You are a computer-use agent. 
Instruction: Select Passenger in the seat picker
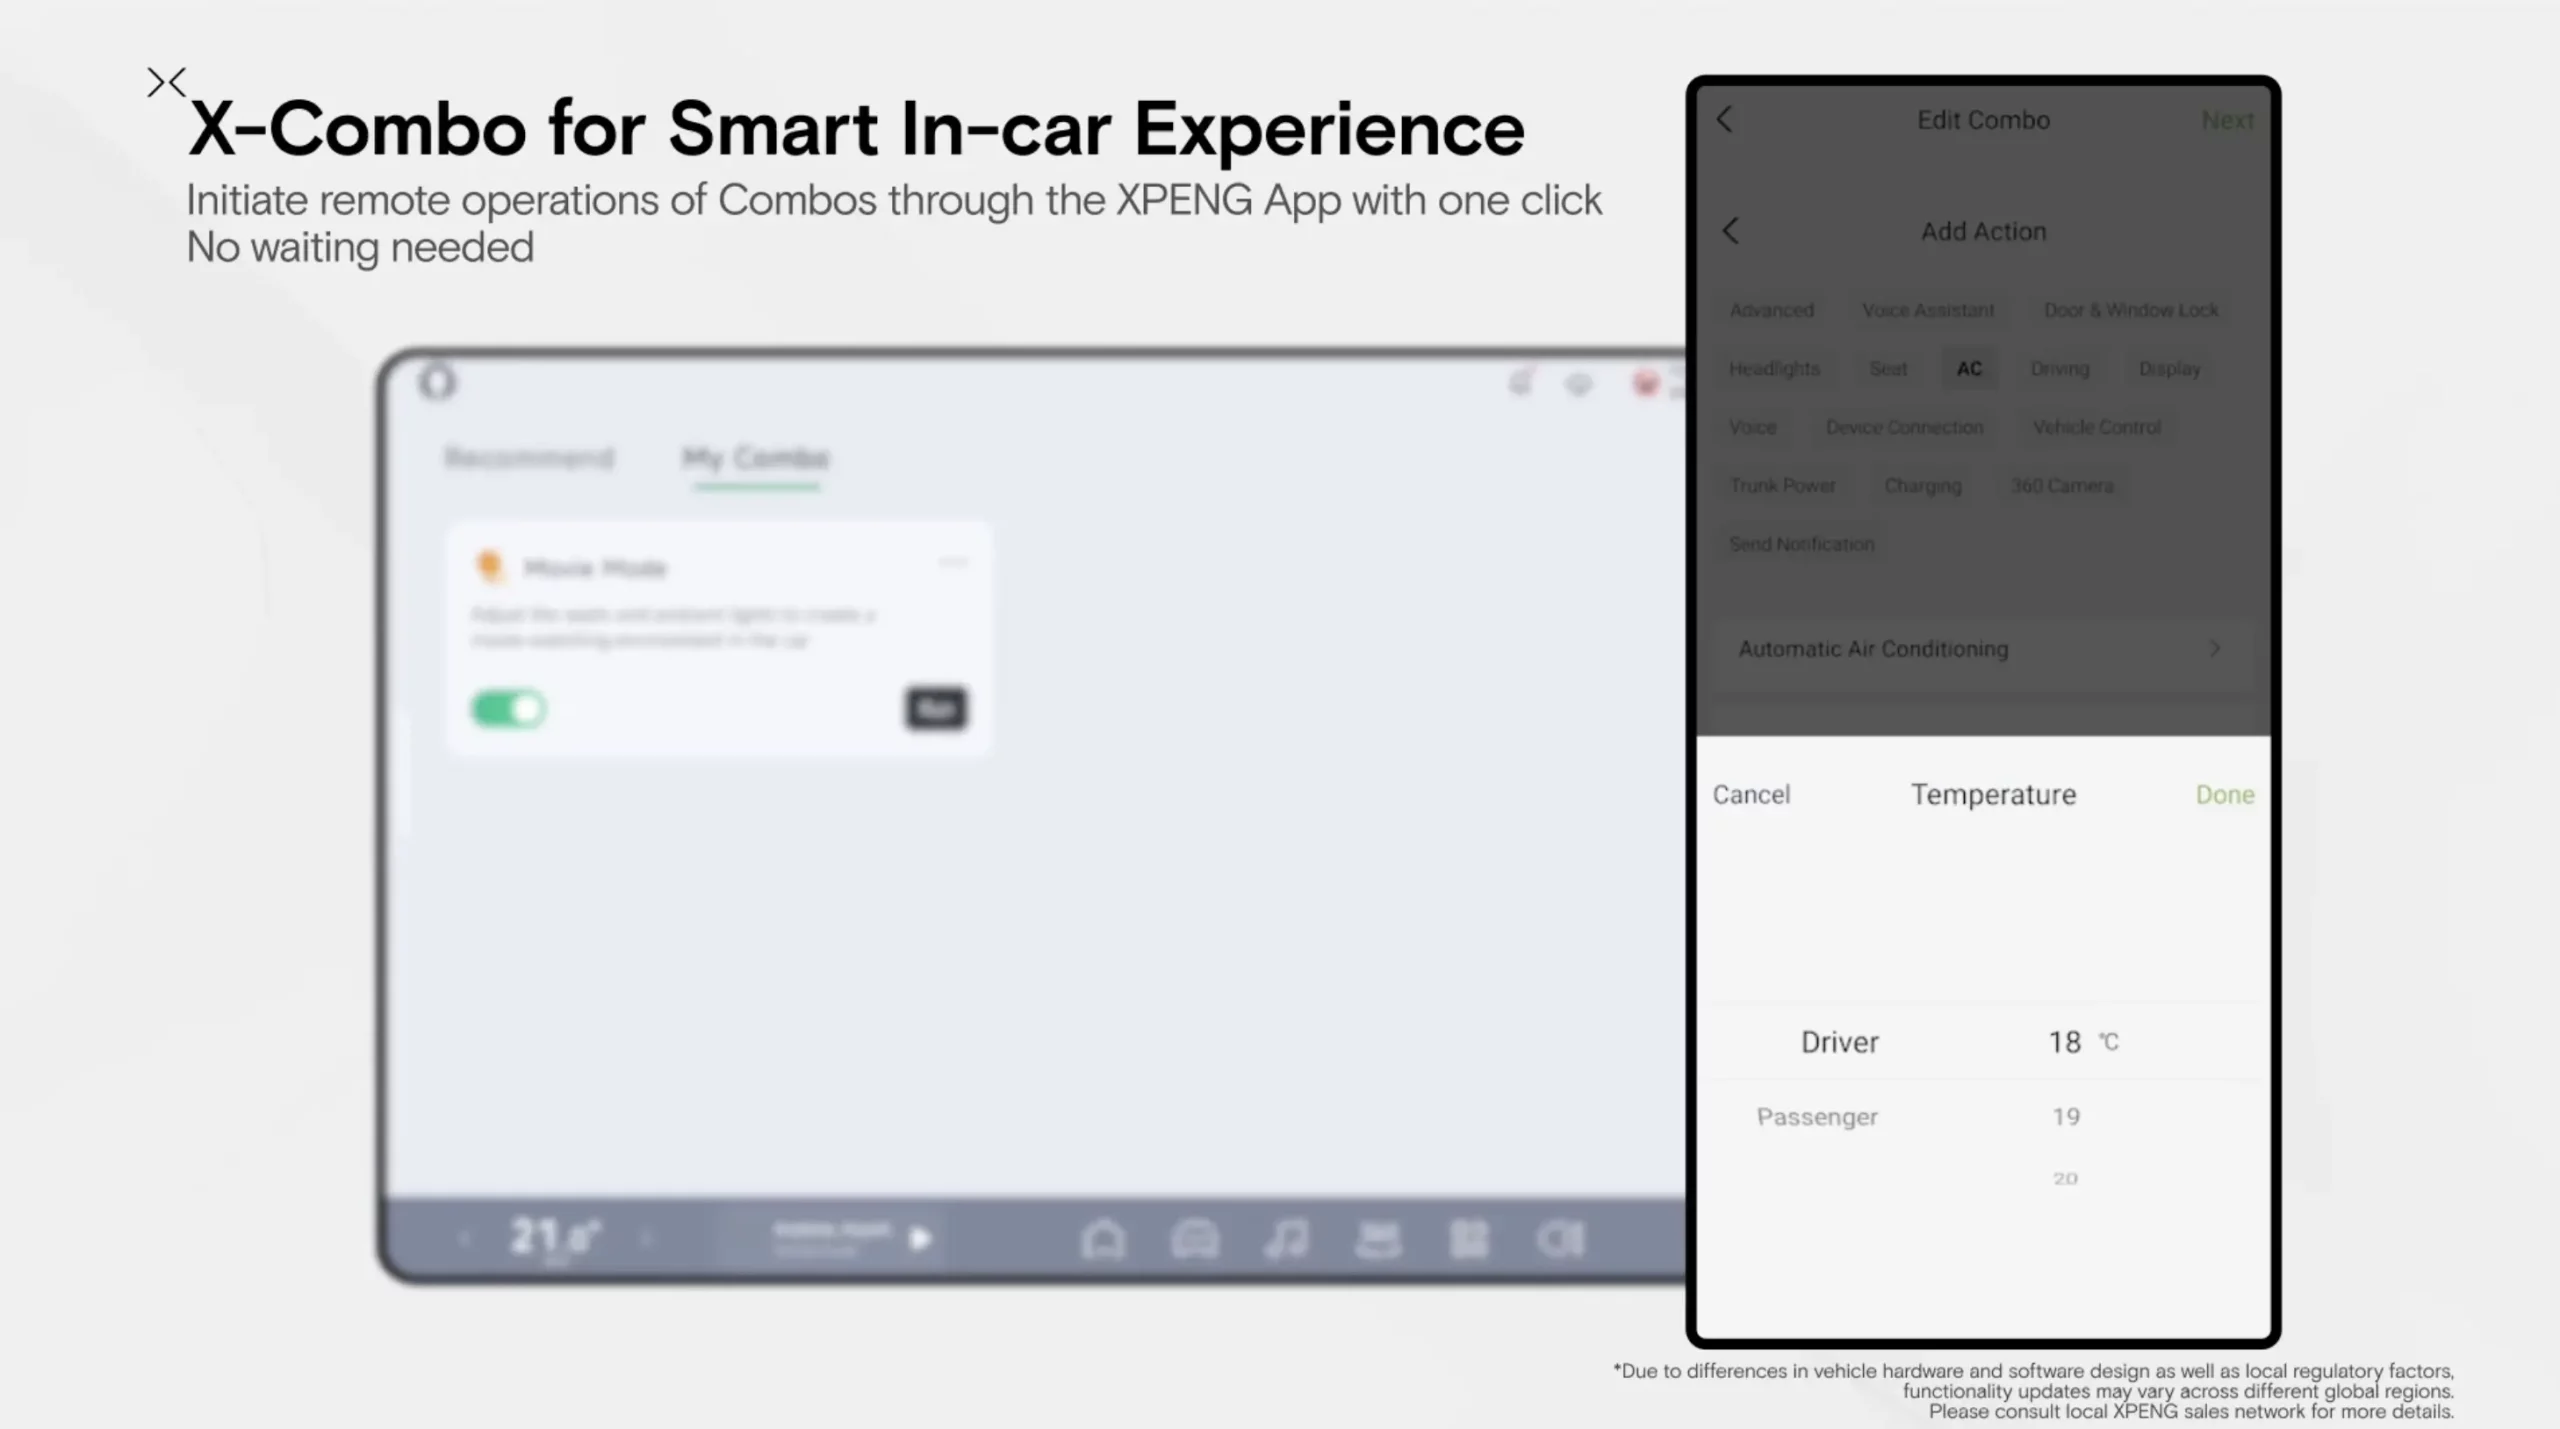pos(1817,1117)
